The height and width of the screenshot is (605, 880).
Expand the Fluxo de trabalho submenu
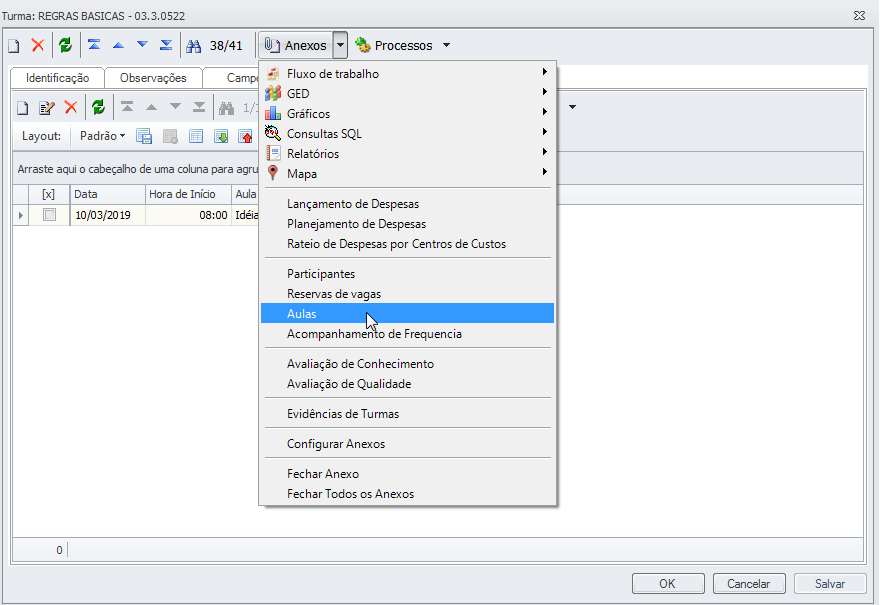click(407, 74)
